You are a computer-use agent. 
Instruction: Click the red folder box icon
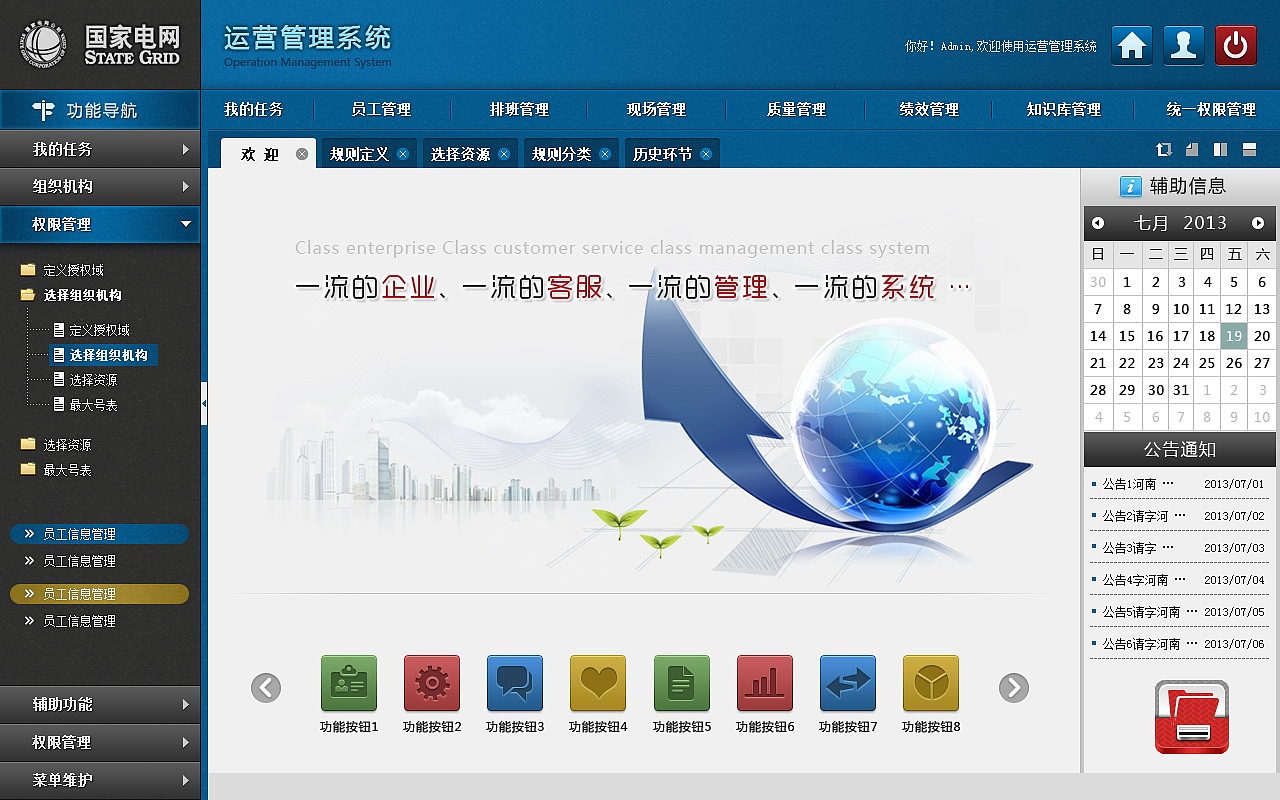(x=1191, y=717)
